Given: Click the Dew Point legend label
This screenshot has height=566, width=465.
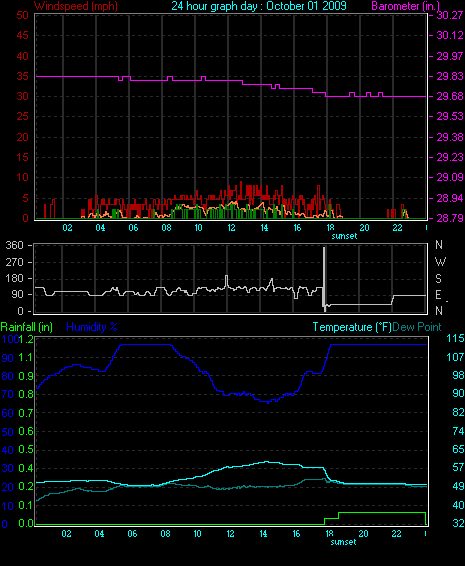Looking at the screenshot, I should (x=417, y=327).
